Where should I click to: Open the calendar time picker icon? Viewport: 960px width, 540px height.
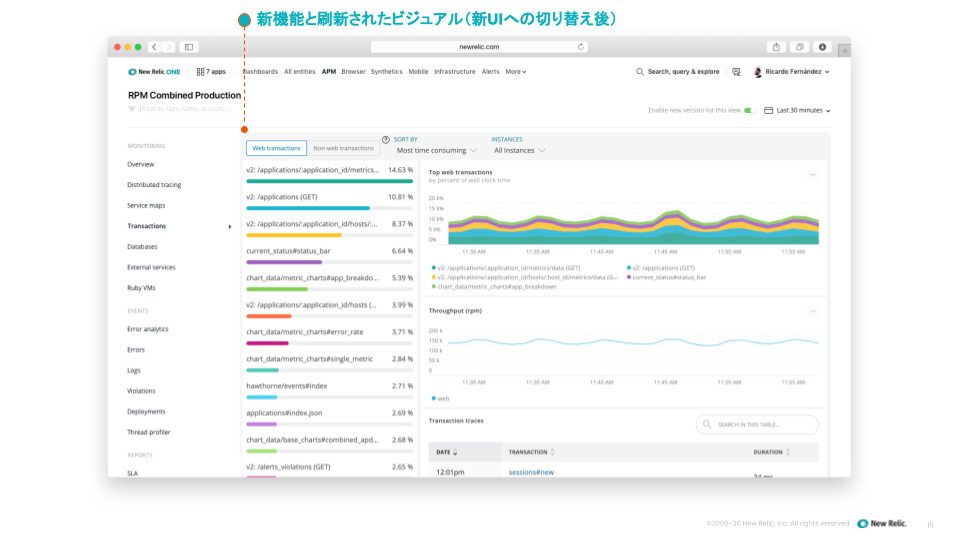768,110
